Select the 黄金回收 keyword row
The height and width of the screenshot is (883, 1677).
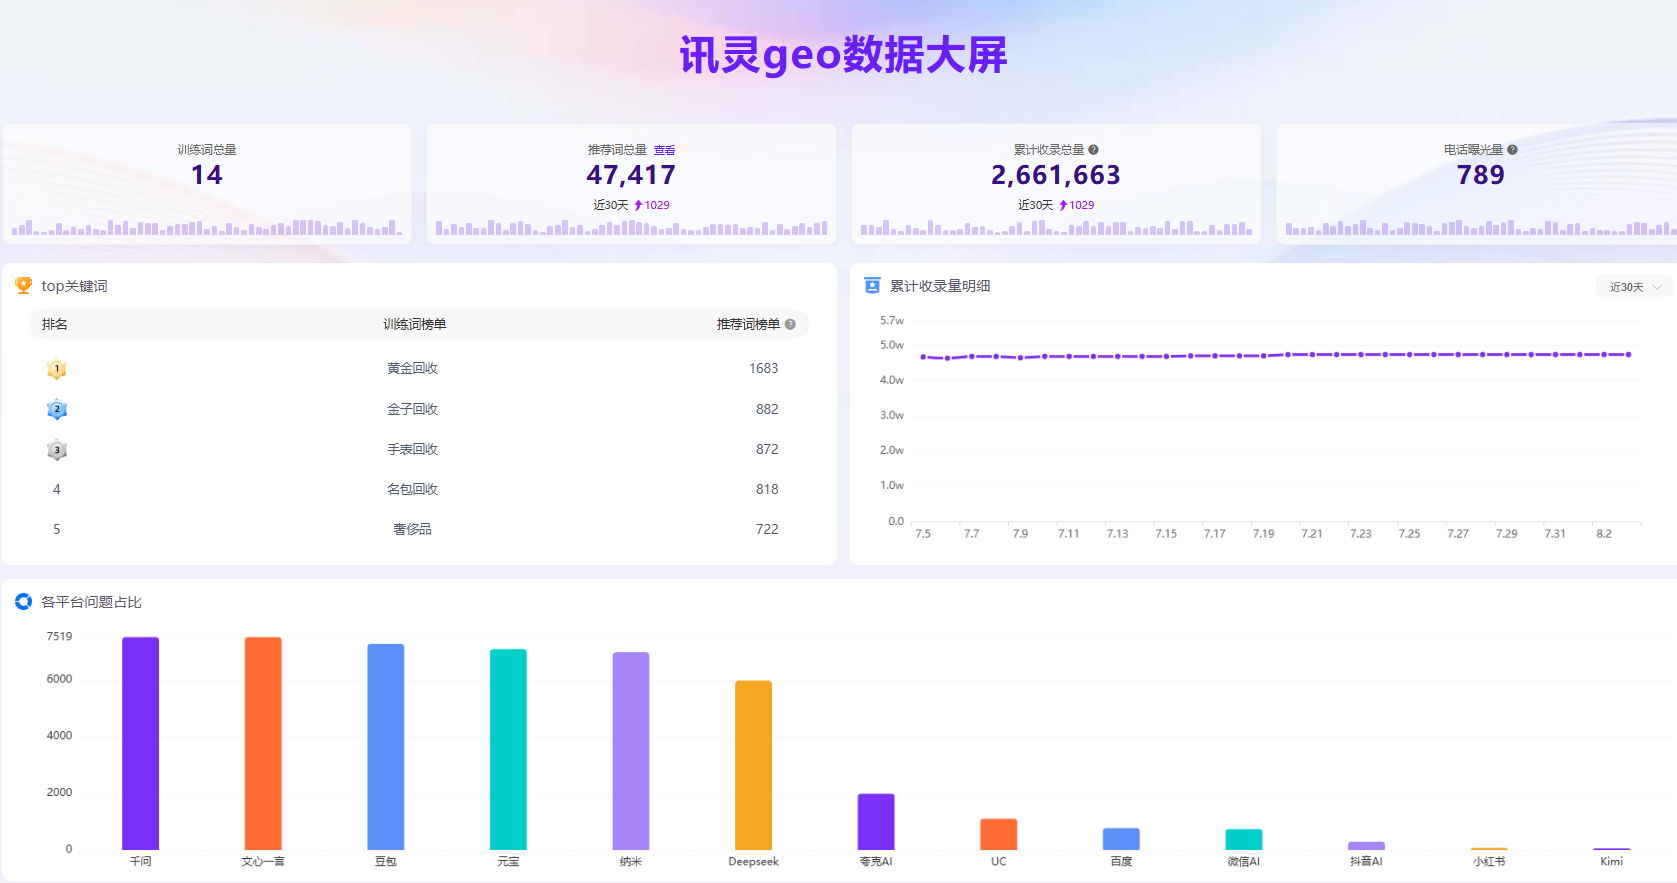[419, 369]
